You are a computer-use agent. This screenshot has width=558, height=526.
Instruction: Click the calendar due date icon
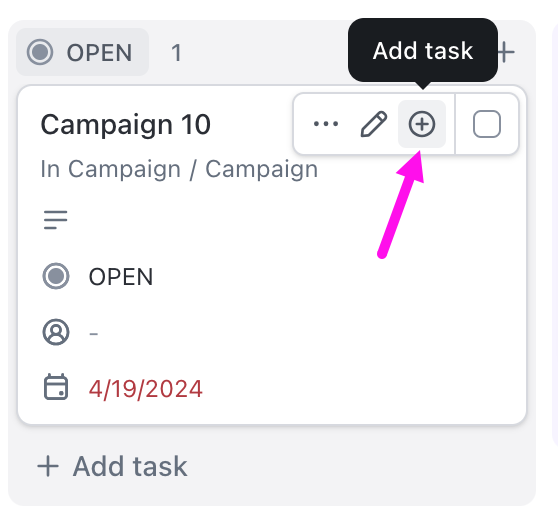pos(56,387)
